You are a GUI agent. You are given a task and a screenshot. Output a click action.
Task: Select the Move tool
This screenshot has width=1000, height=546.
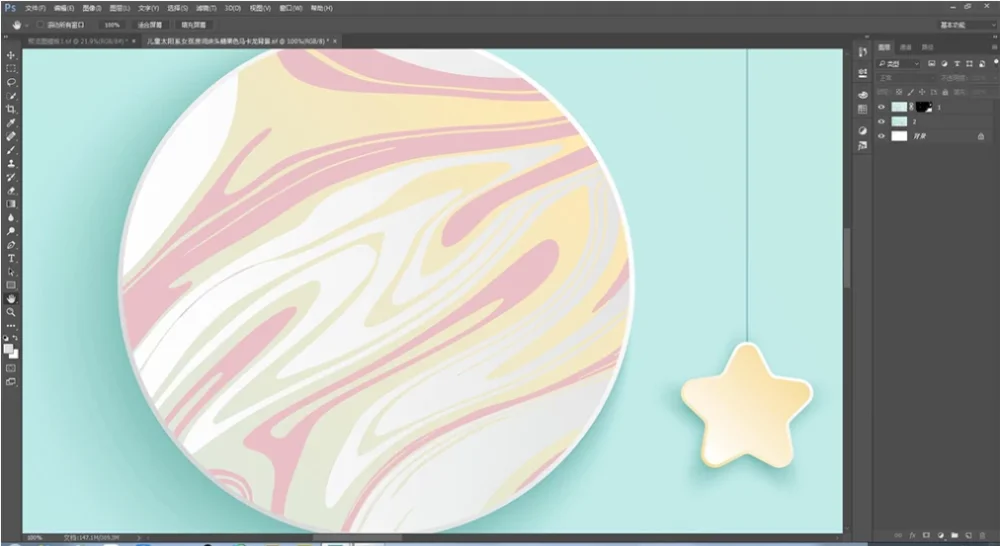point(11,55)
